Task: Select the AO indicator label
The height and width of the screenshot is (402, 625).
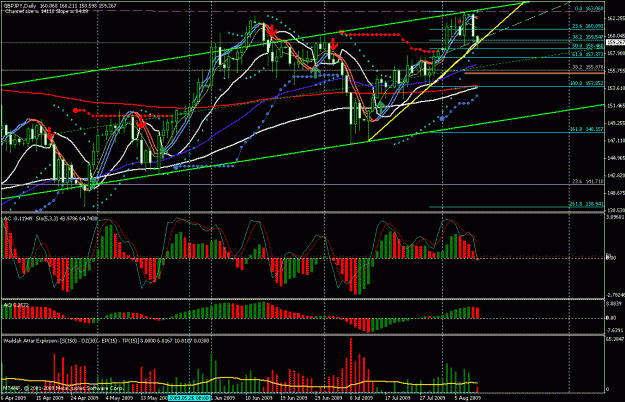Action: click(16, 305)
